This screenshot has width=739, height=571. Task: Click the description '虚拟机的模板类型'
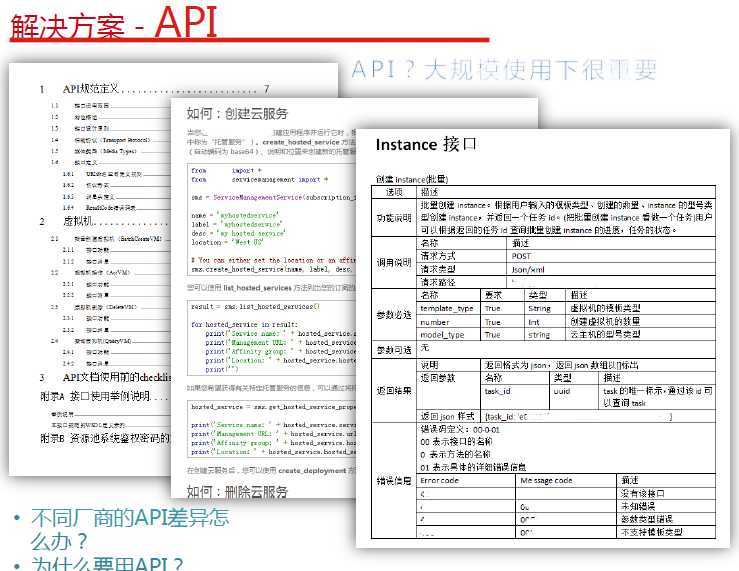[605, 308]
